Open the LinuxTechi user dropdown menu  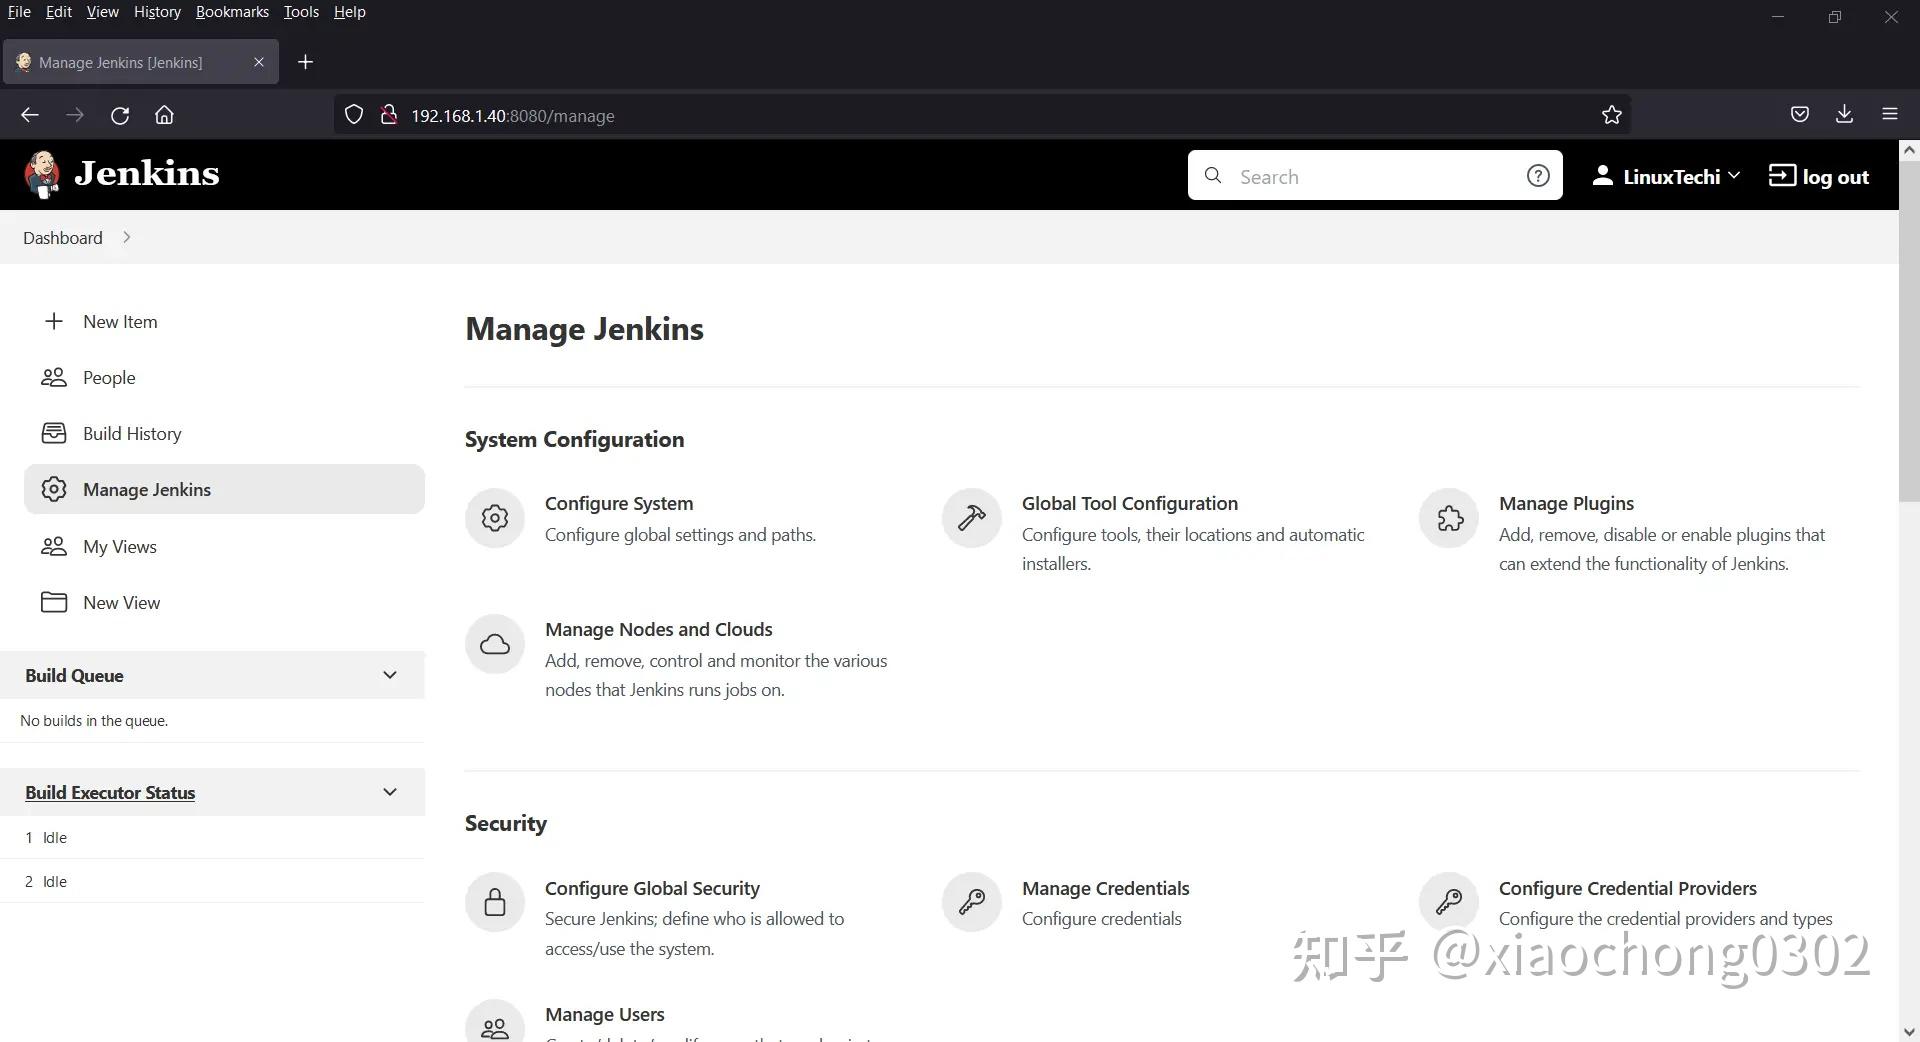(x=1664, y=175)
